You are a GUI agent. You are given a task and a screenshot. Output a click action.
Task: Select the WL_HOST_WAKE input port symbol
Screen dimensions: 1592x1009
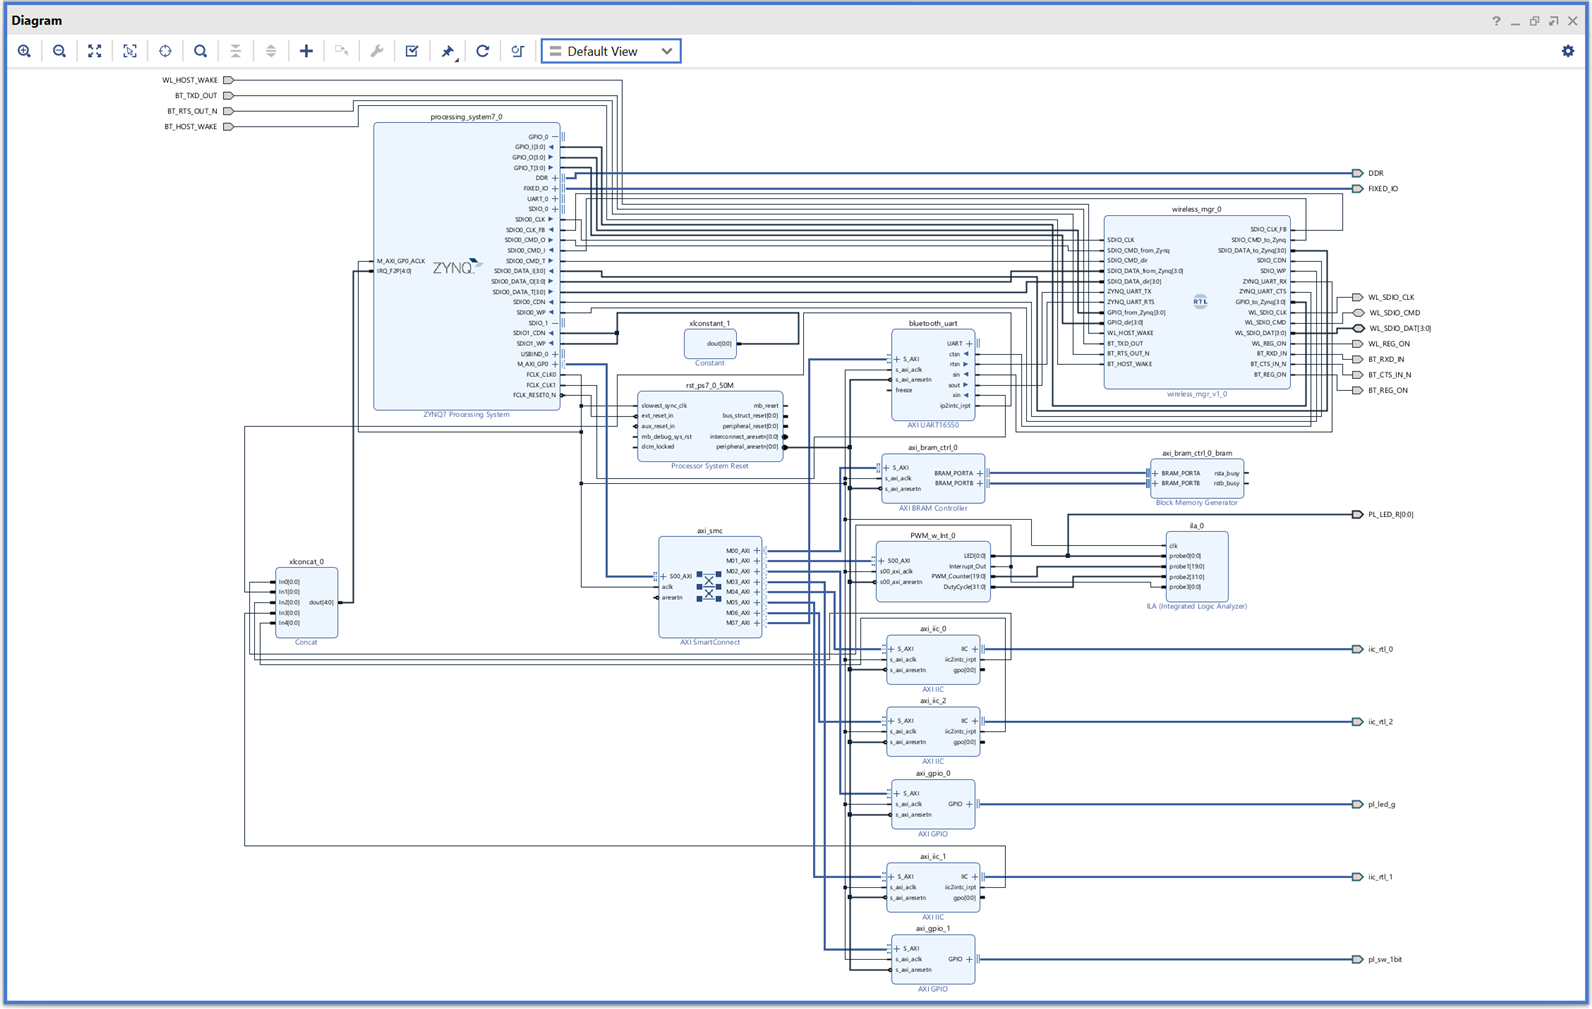click(x=228, y=80)
